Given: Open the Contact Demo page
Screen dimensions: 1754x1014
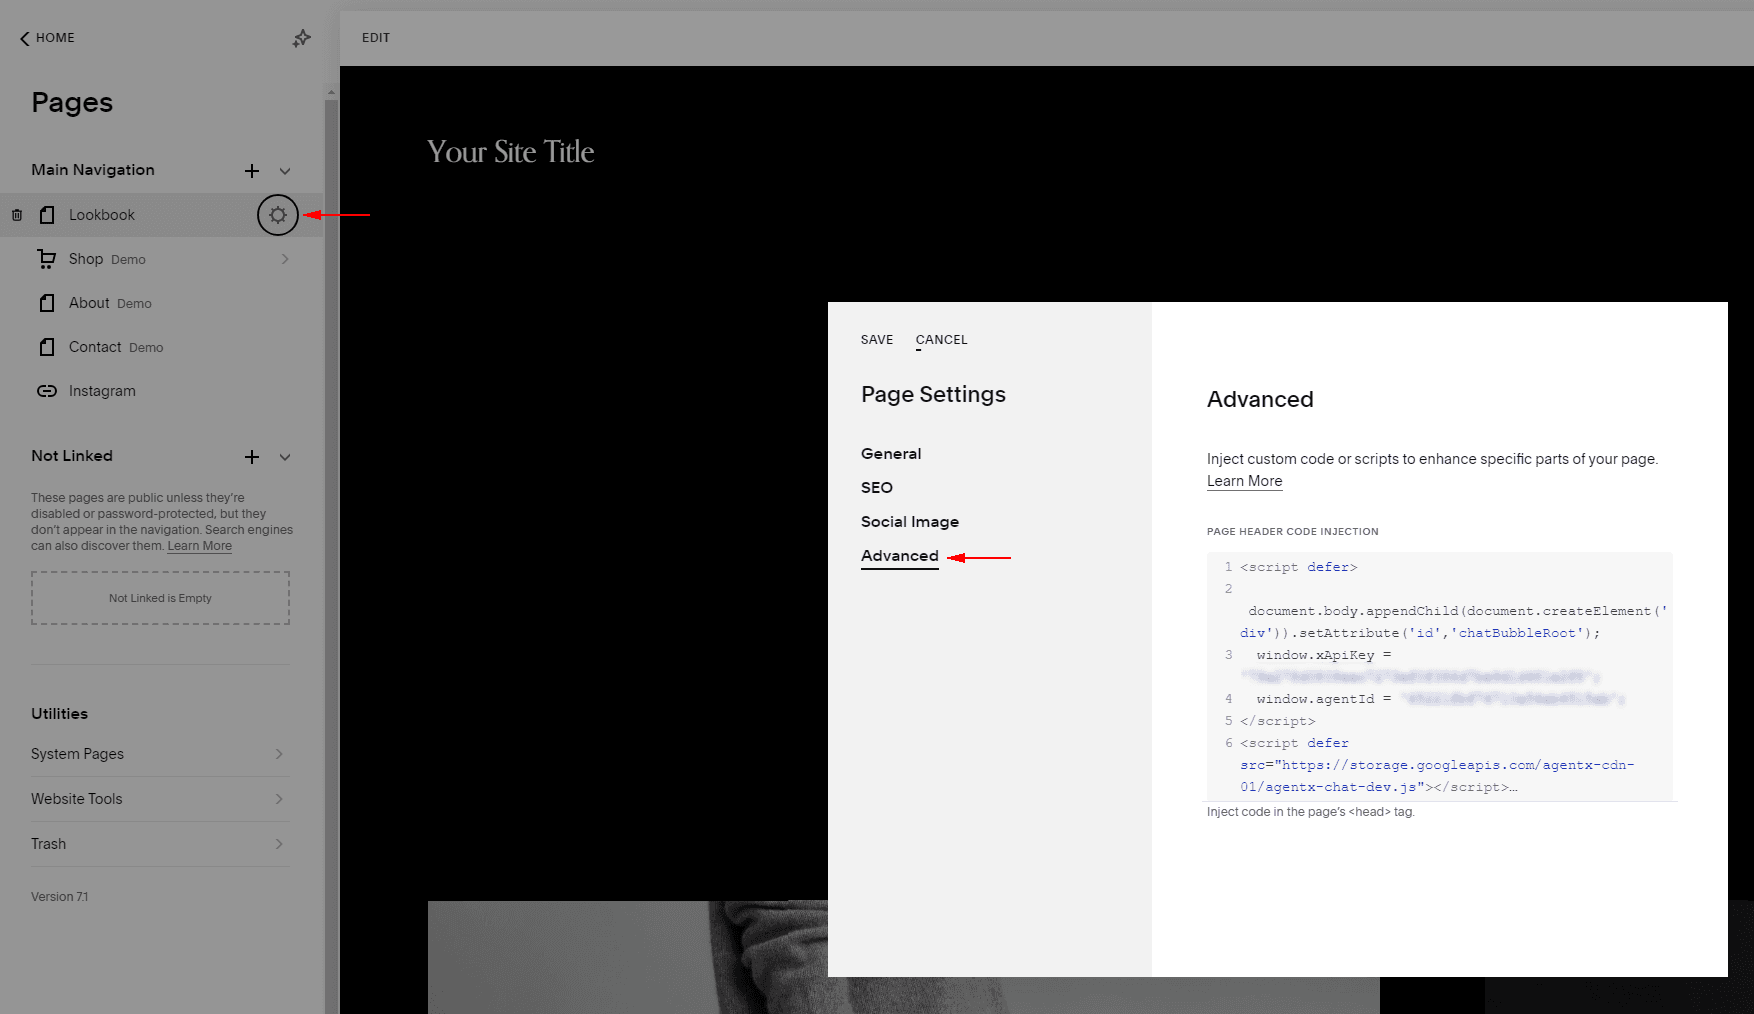Looking at the screenshot, I should tap(116, 347).
